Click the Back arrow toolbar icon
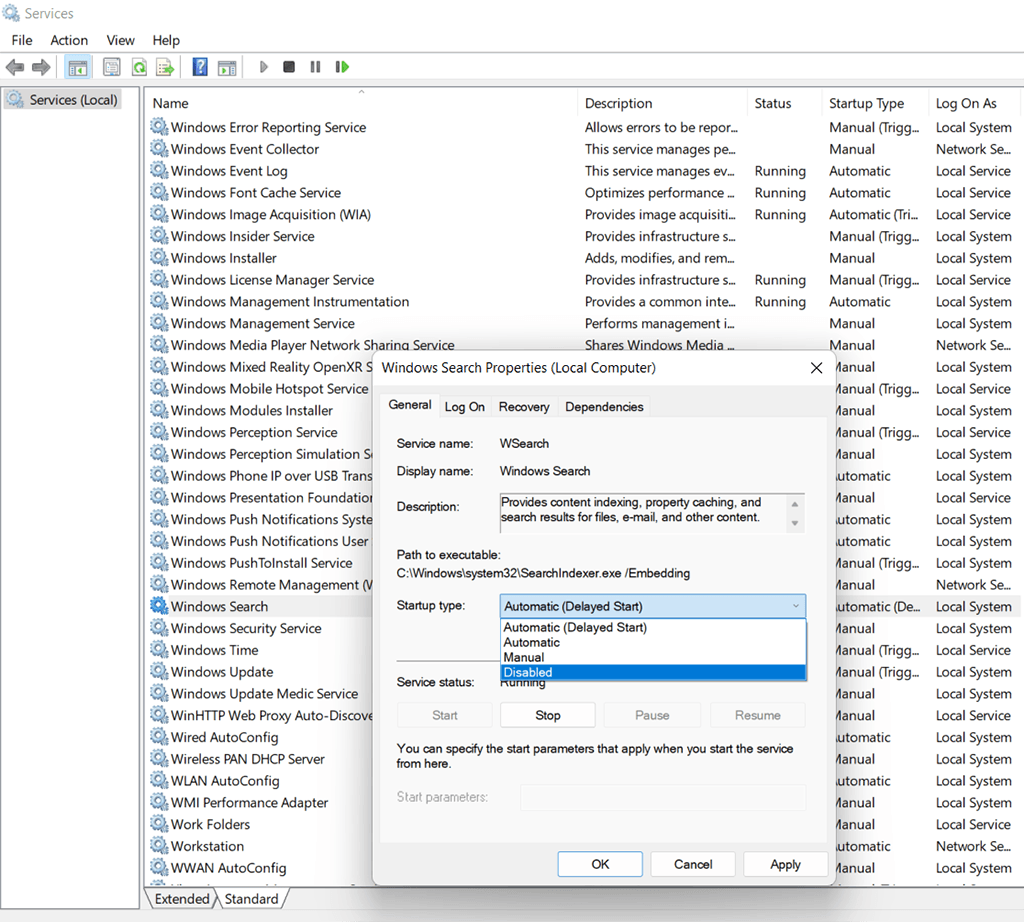Viewport: 1024px width, 922px height. (14, 67)
